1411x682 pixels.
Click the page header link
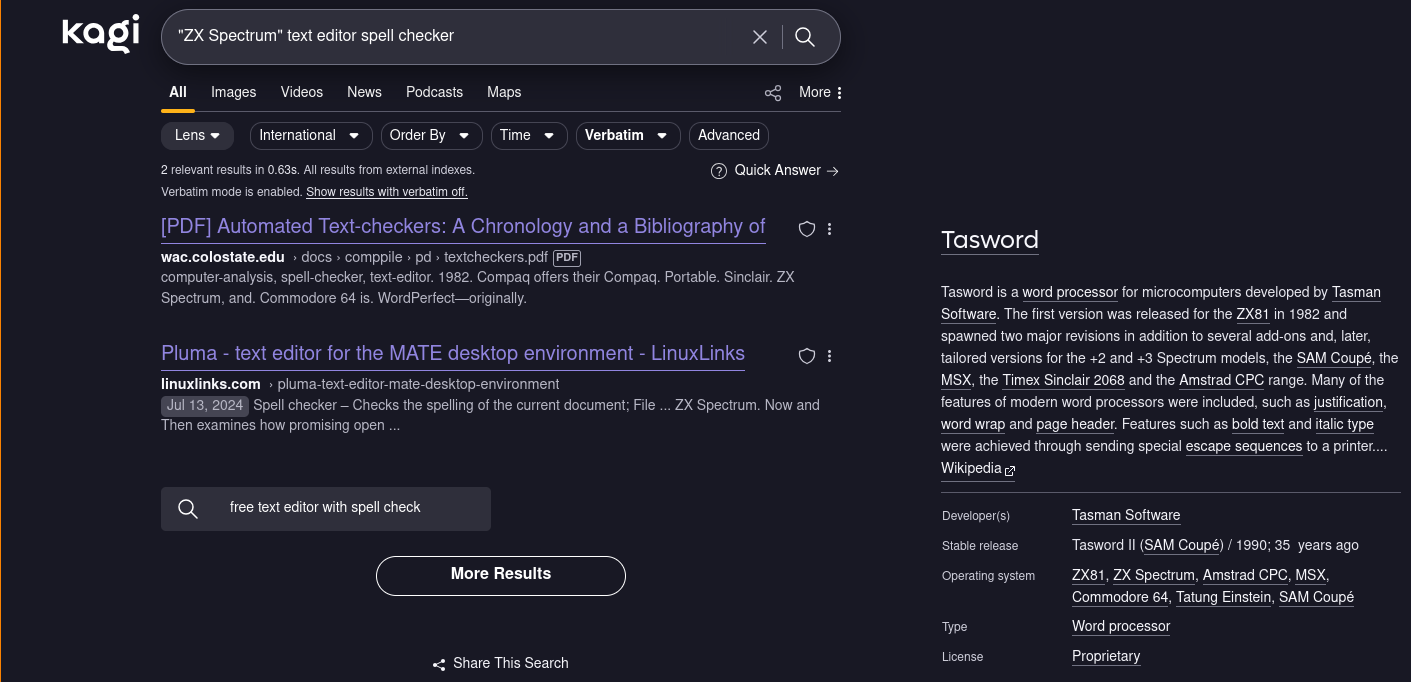pyautogui.click(x=1075, y=425)
